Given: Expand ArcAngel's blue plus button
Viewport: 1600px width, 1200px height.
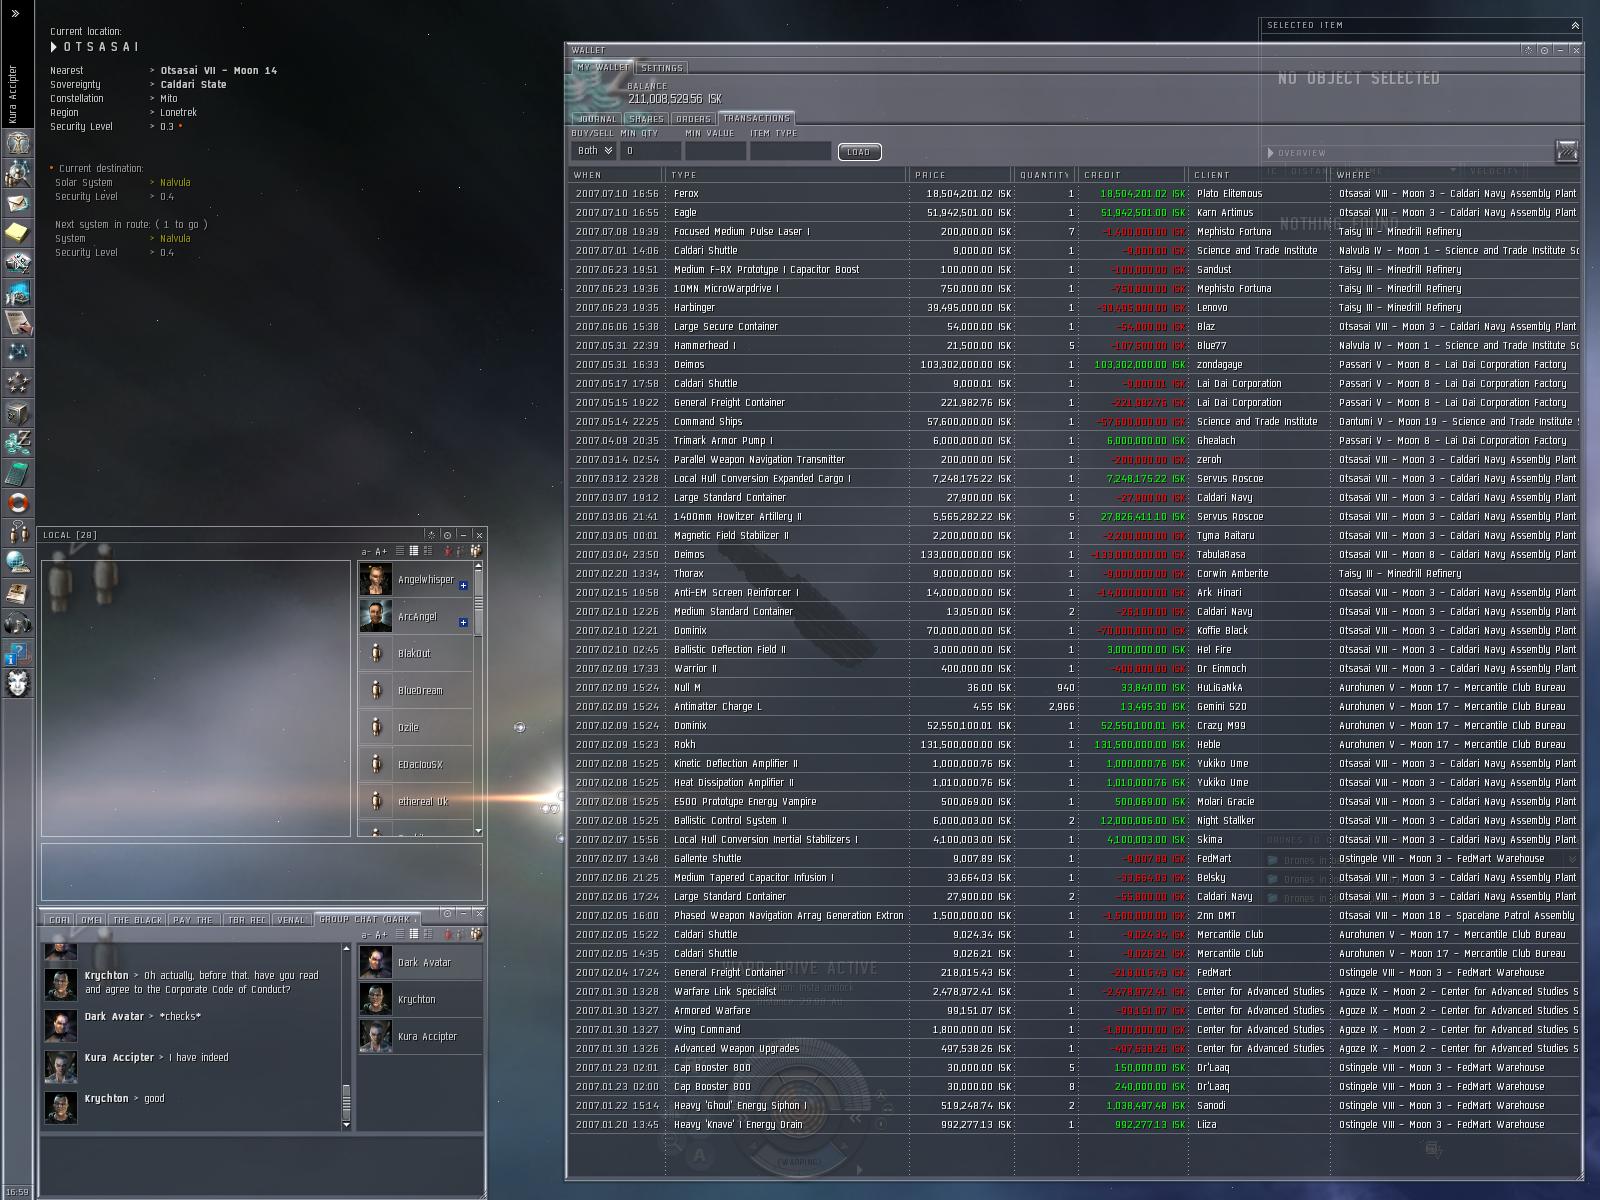Looking at the screenshot, I should tap(463, 623).
